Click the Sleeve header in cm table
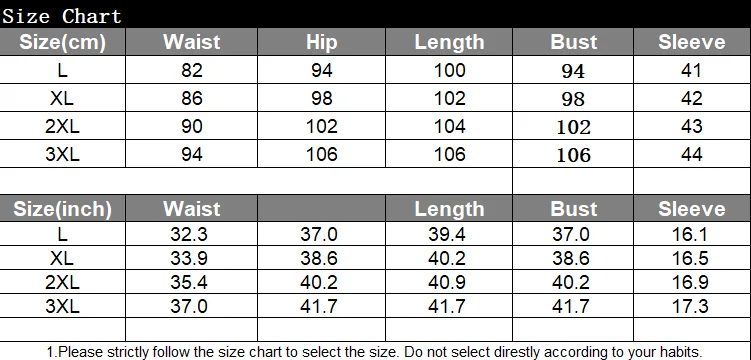This screenshot has width=751, height=360. tap(692, 42)
